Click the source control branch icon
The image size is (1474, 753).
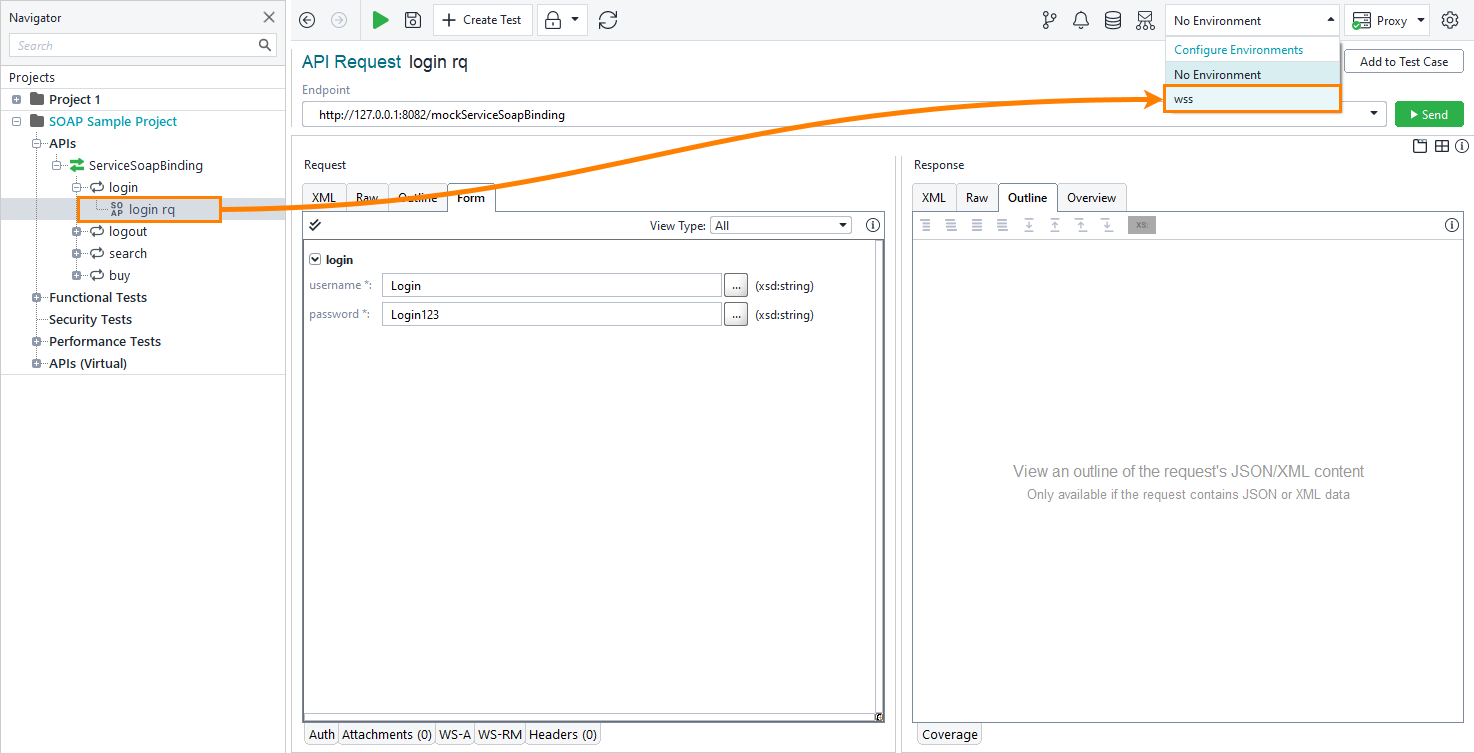(x=1049, y=20)
